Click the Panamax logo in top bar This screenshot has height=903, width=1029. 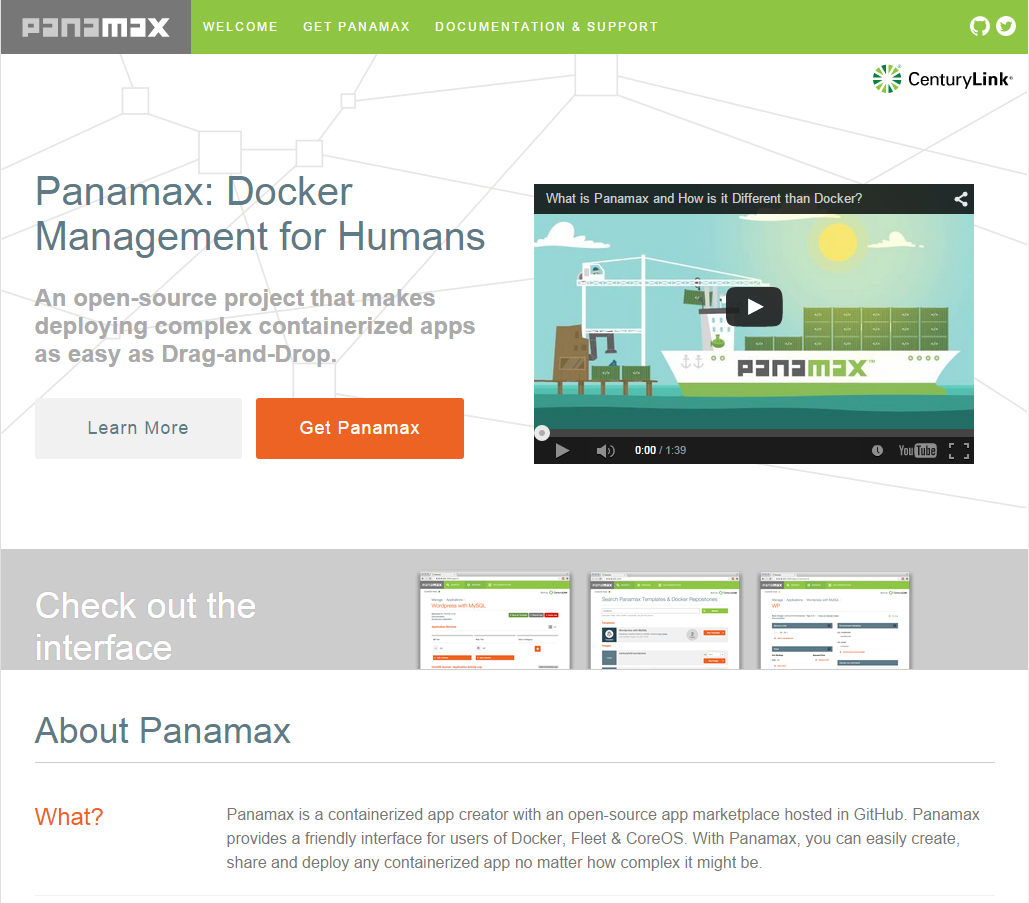tap(96, 27)
